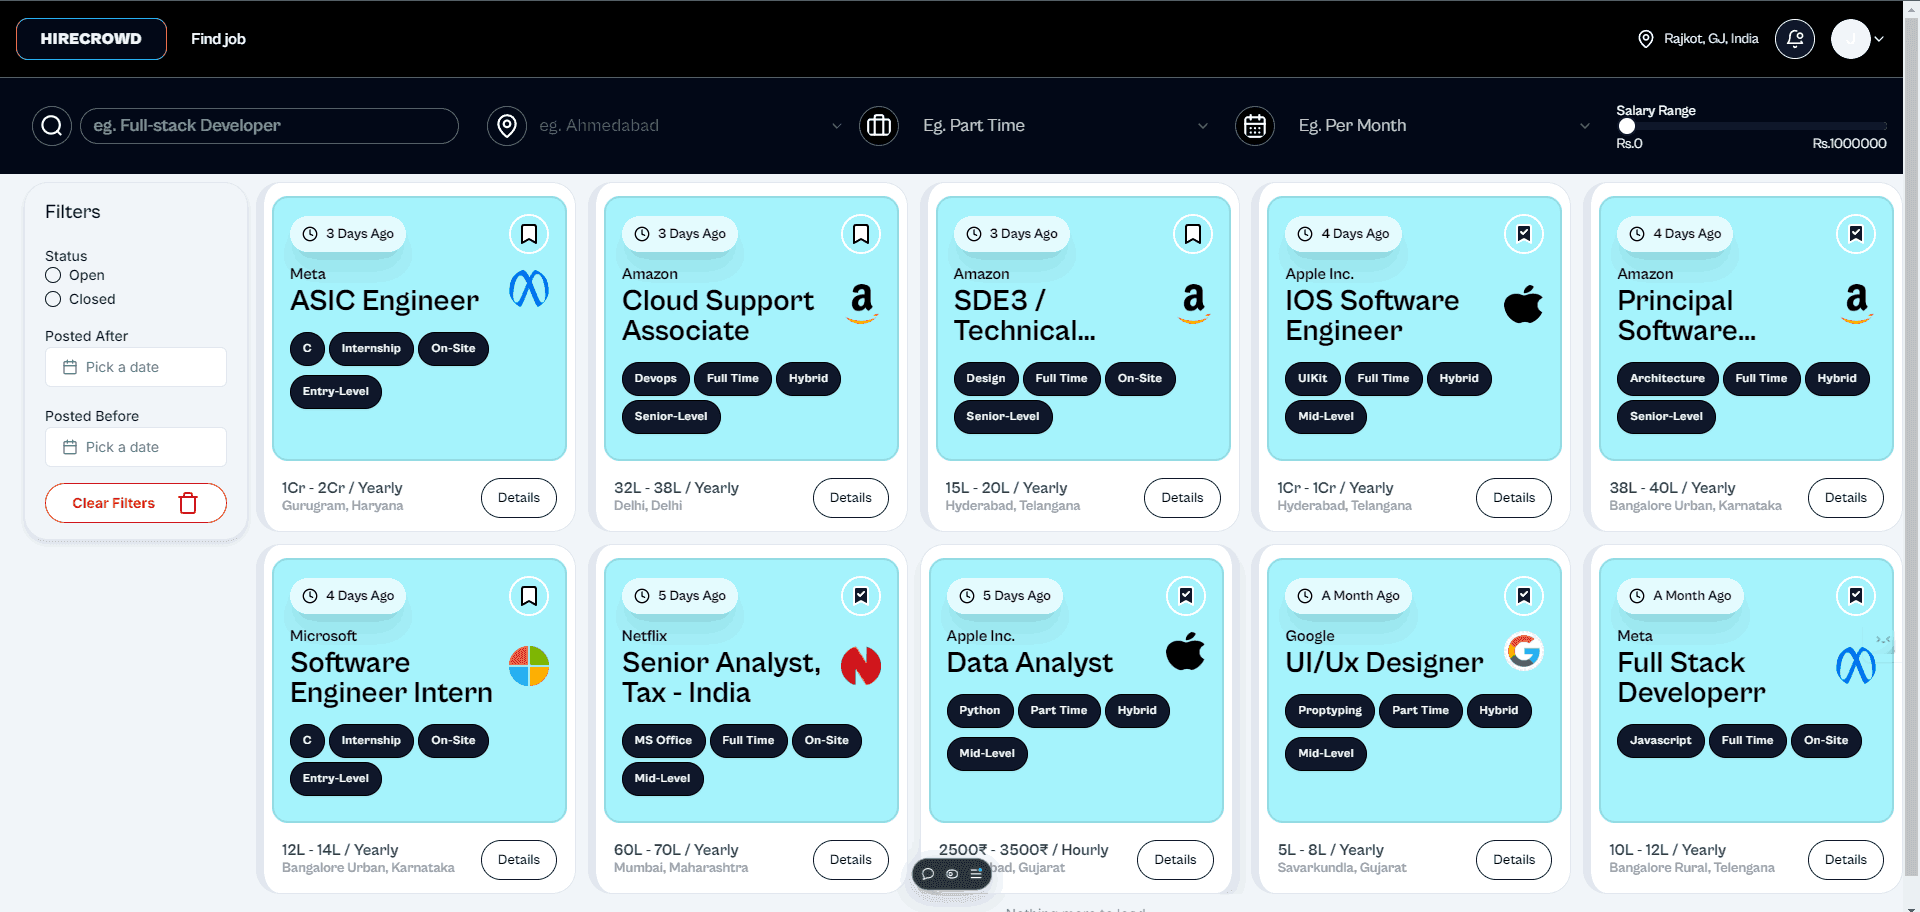Toggle bookmark on Full Stack Developerr card

[1856, 596]
